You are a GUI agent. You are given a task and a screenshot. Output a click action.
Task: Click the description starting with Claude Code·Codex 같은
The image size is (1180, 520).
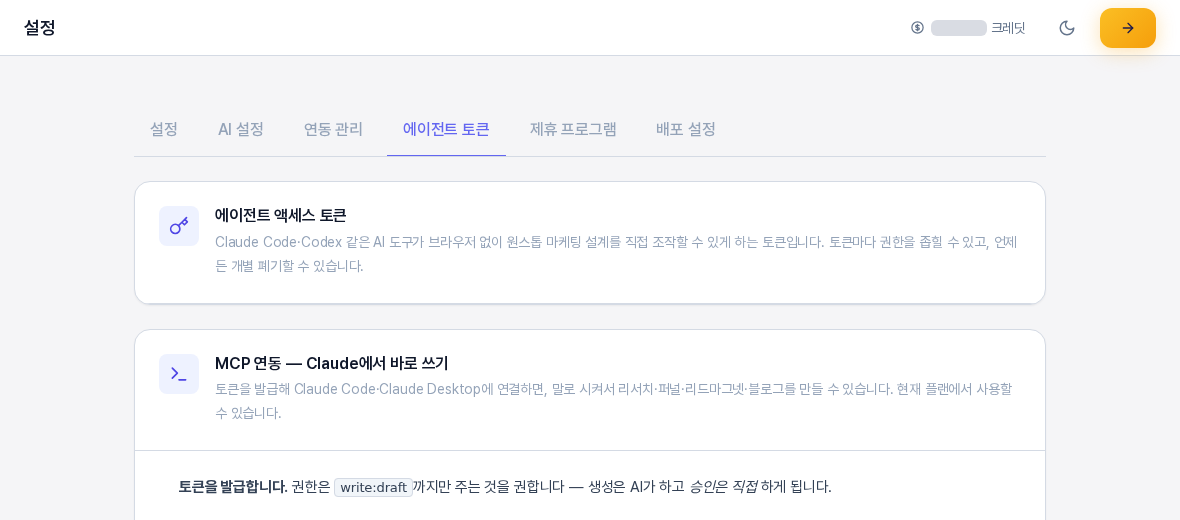616,254
